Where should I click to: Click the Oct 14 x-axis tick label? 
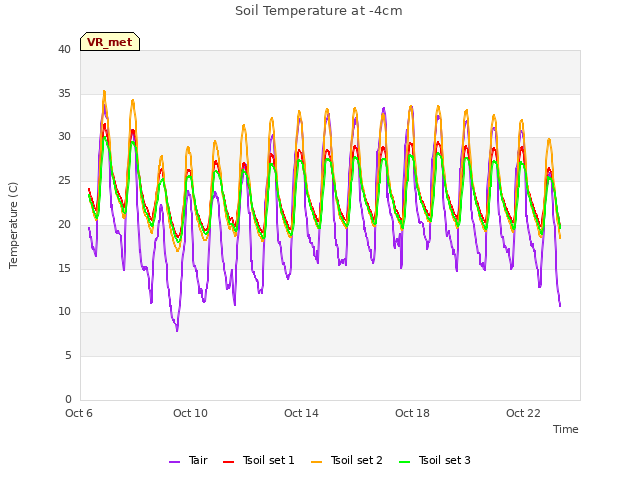301,413
